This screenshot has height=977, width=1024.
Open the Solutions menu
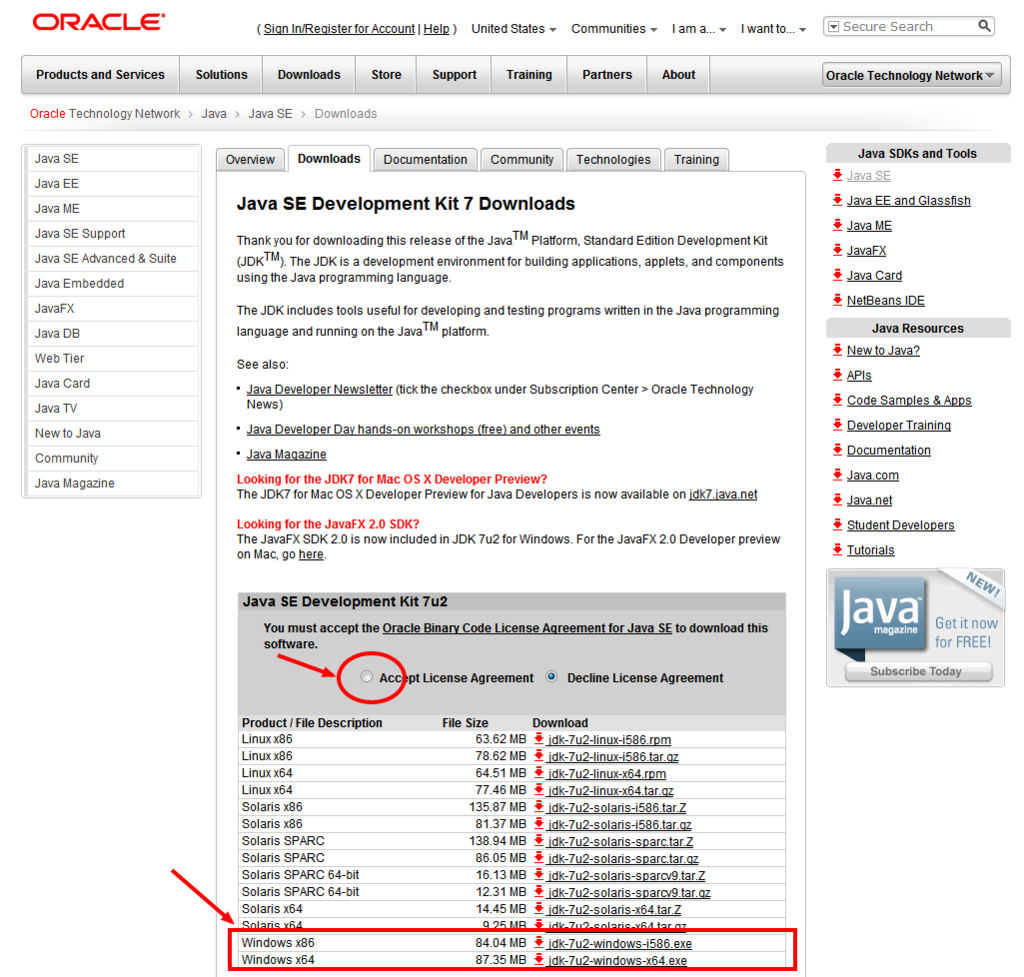coord(221,74)
